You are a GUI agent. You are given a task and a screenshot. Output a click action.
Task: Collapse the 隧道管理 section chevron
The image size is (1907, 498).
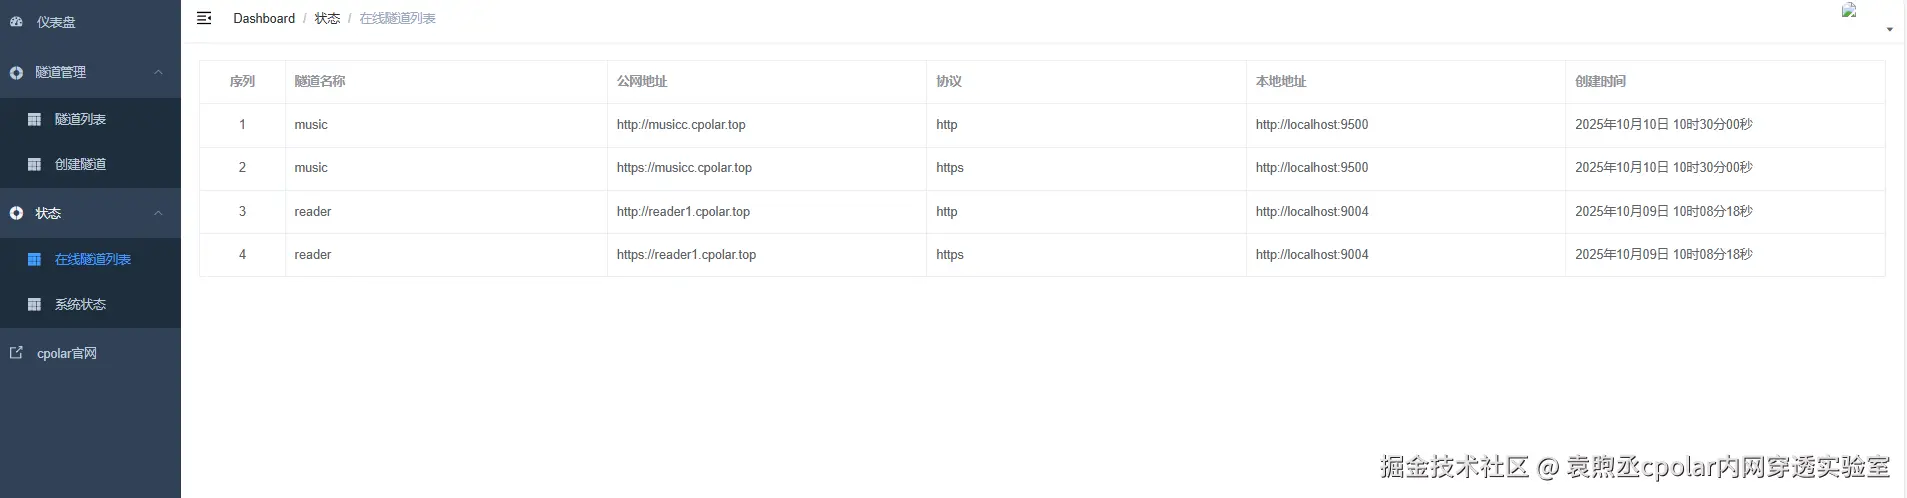(x=158, y=73)
